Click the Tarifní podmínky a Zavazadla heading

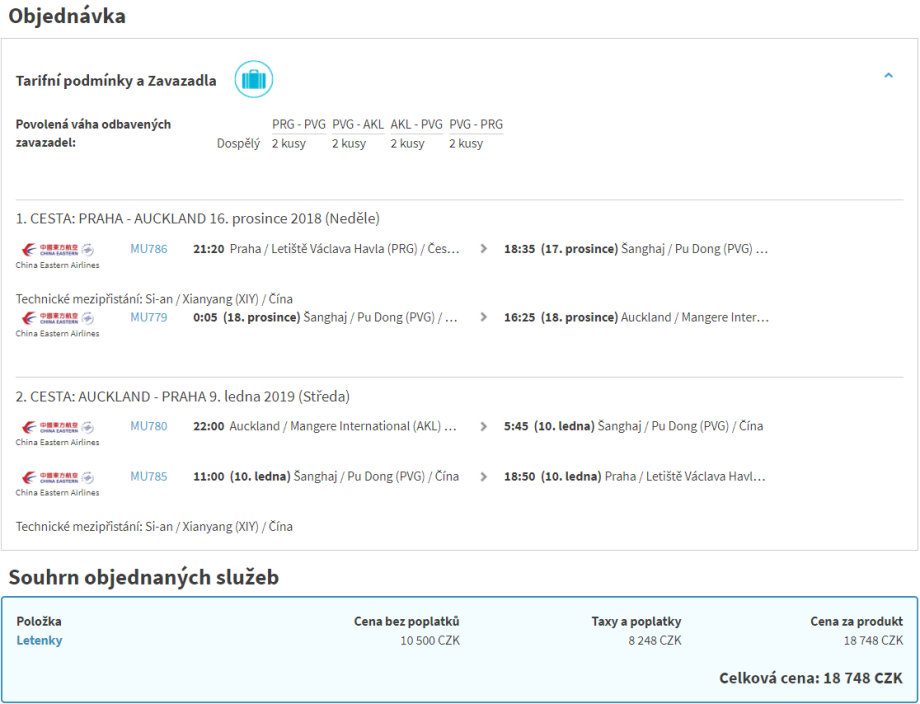click(x=116, y=81)
